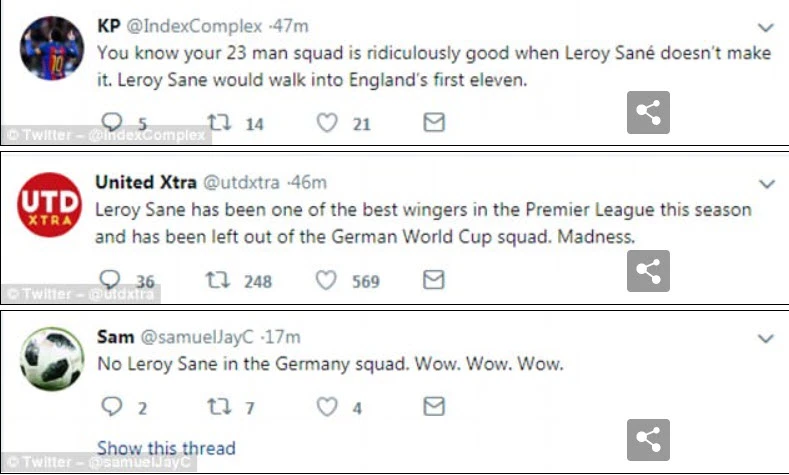Image resolution: width=789 pixels, height=475 pixels.
Task: Send KP's tweet via direct message envelope
Action: click(x=433, y=123)
